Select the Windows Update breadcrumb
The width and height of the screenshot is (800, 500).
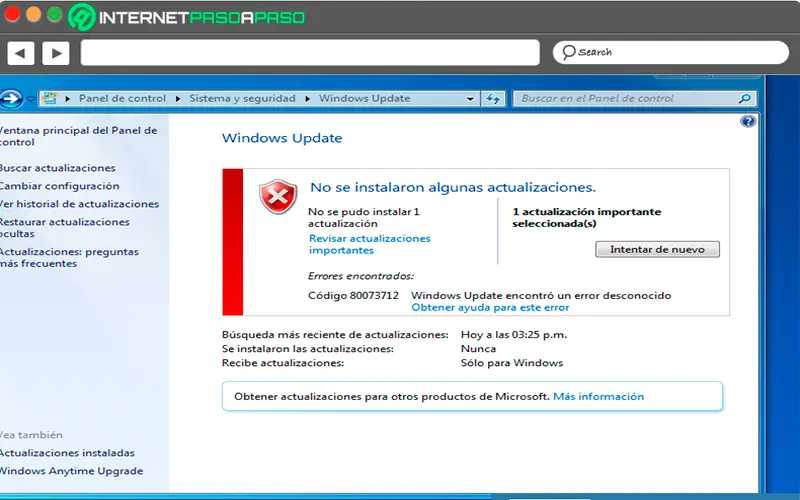click(x=364, y=98)
